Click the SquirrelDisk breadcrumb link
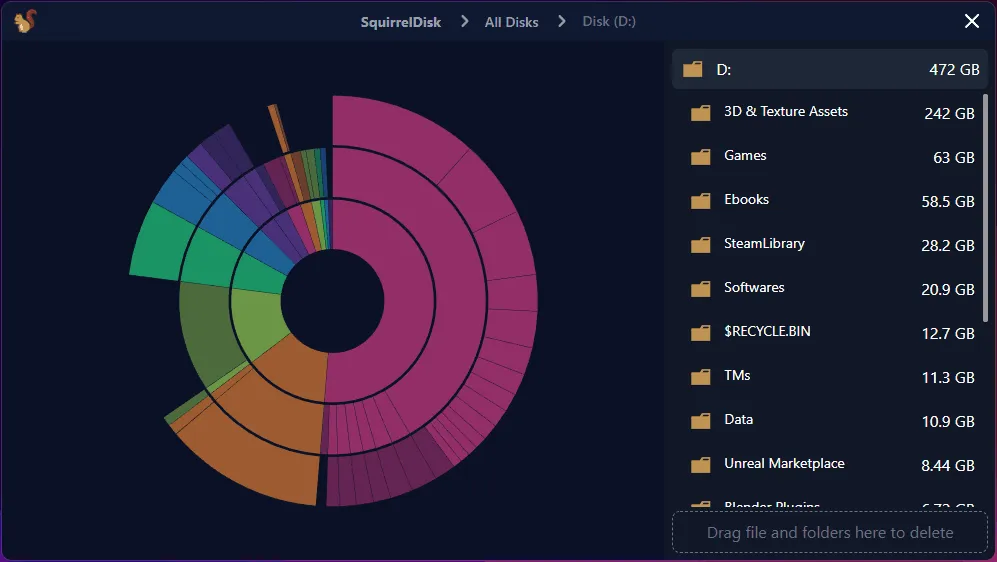Image resolution: width=997 pixels, height=562 pixels. click(400, 22)
